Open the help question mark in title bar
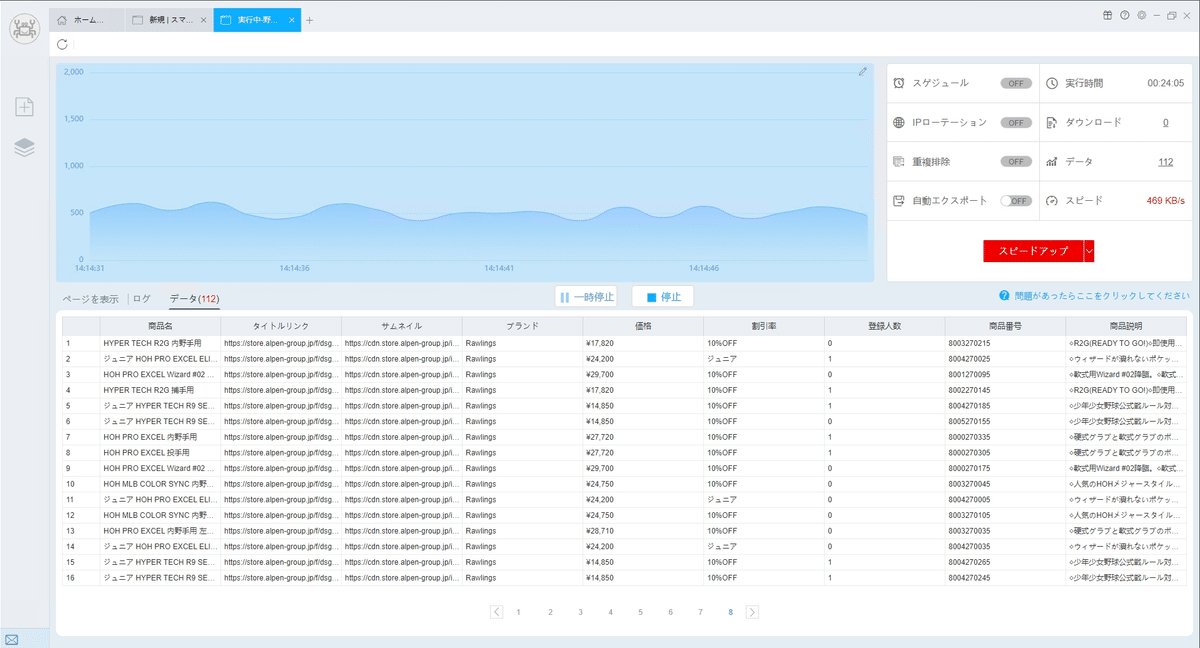The width and height of the screenshot is (1200, 648). click(x=1125, y=16)
